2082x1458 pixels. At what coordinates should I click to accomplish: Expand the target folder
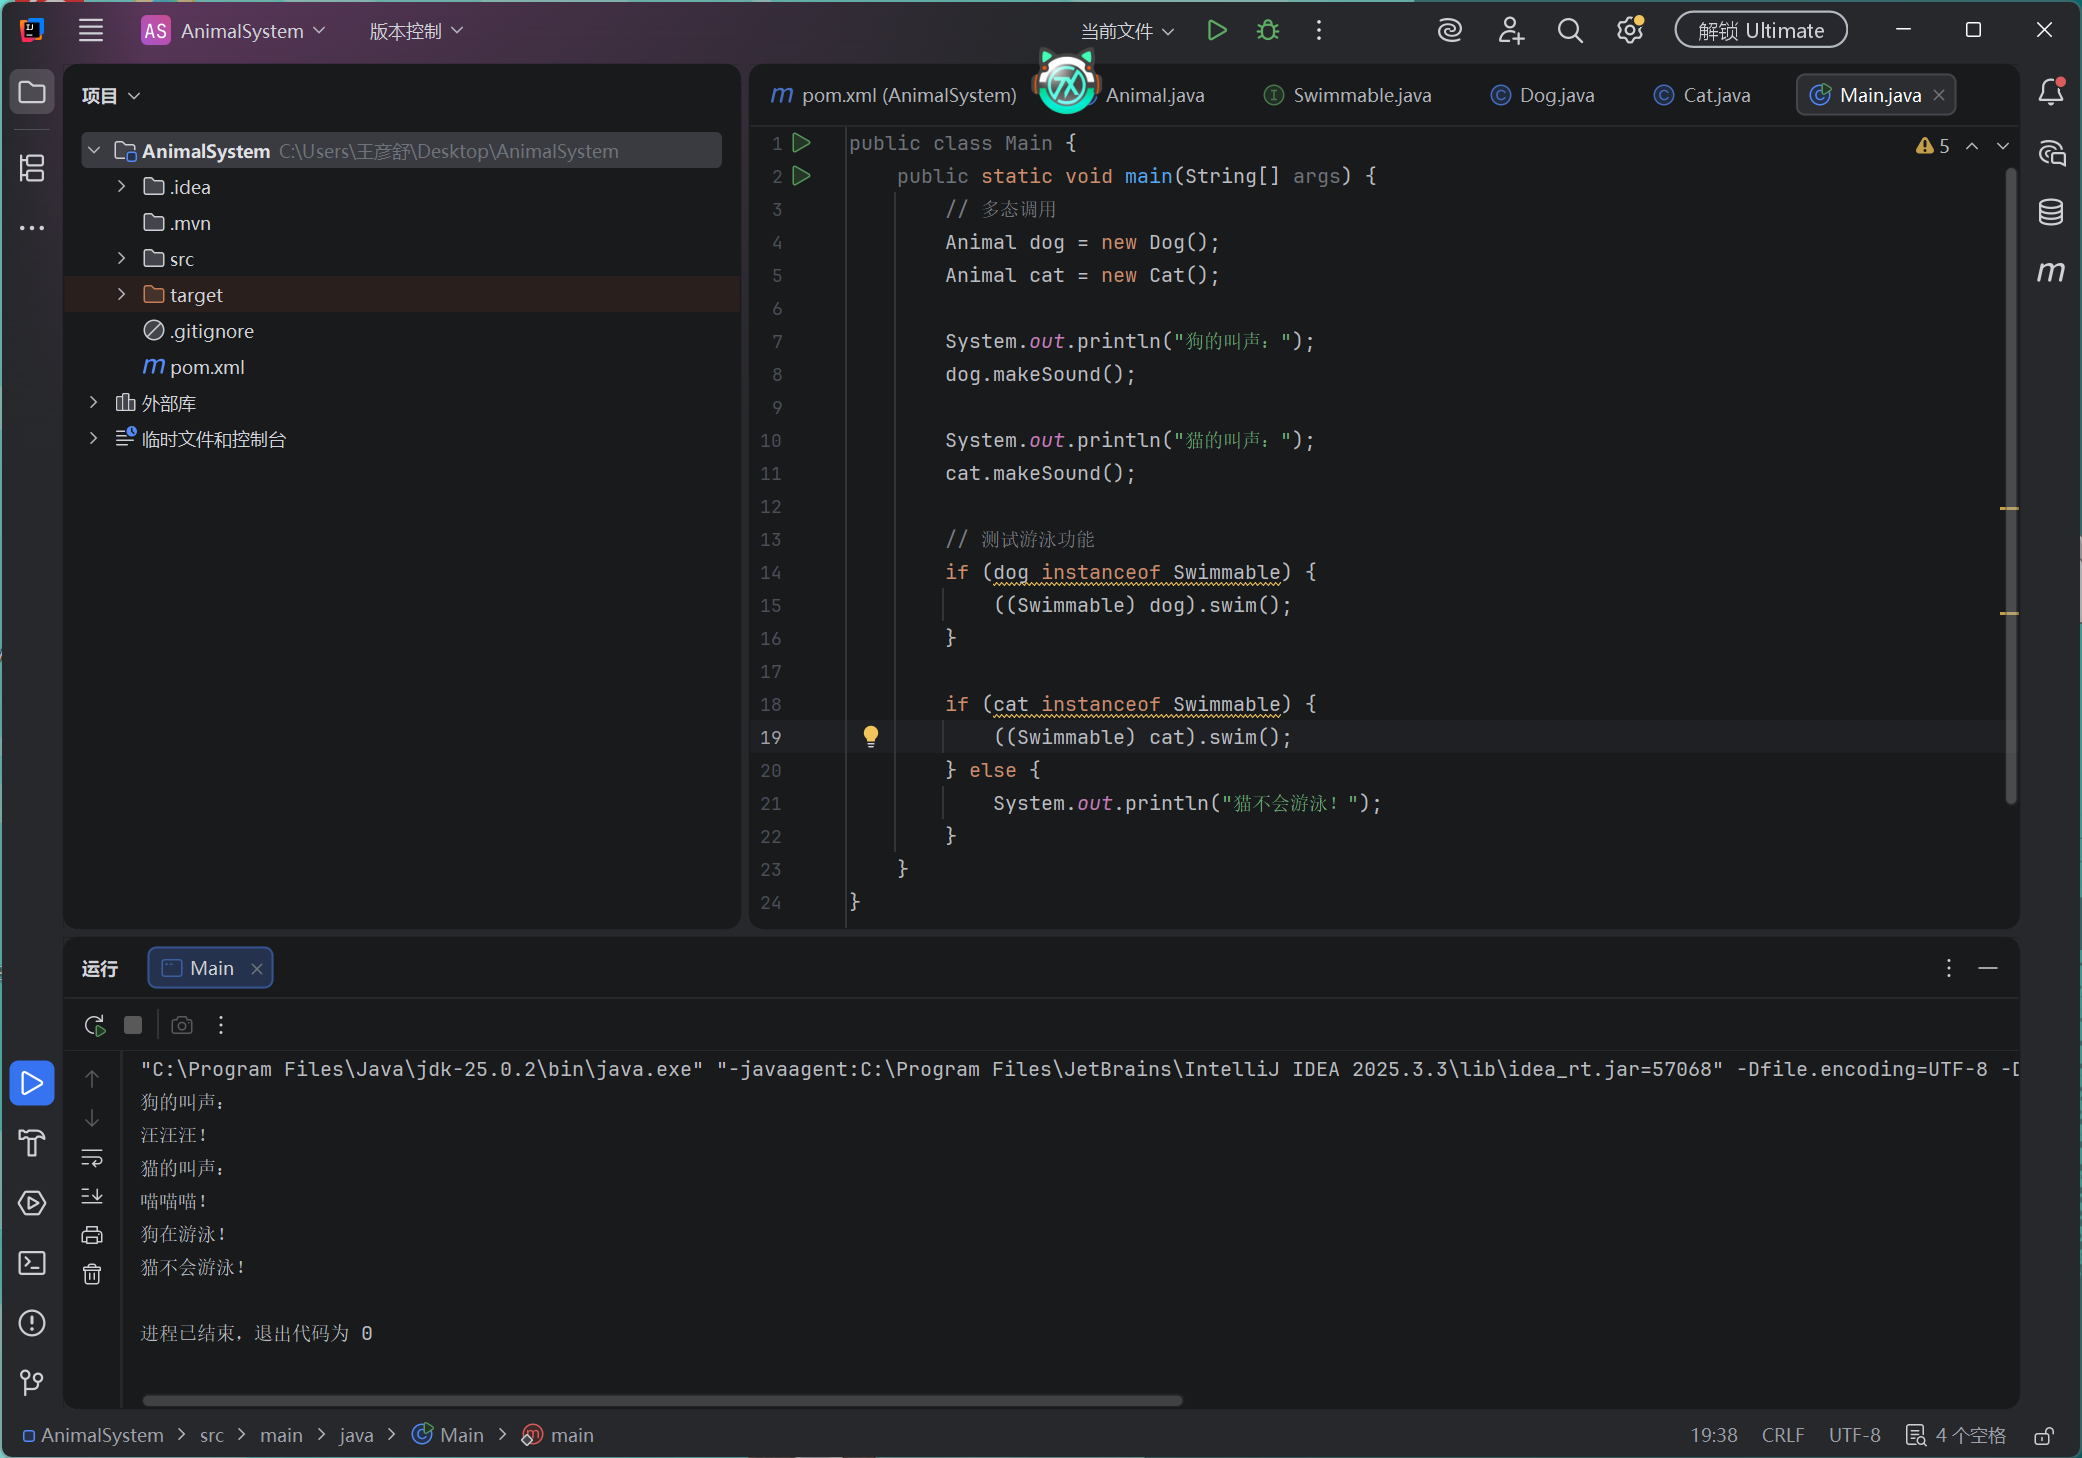[122, 295]
